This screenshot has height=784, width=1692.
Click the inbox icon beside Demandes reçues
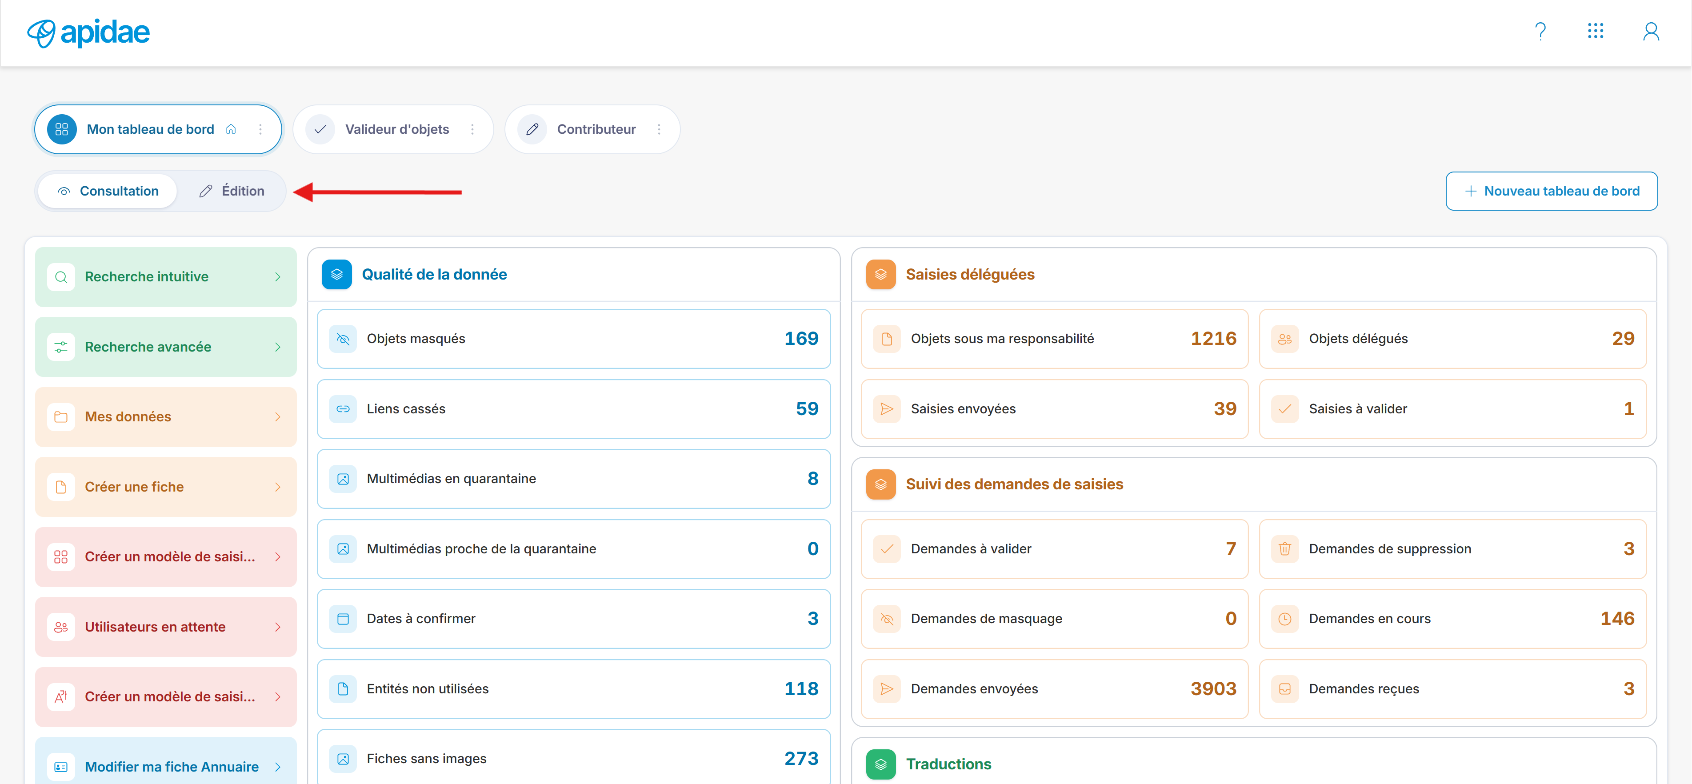1285,689
